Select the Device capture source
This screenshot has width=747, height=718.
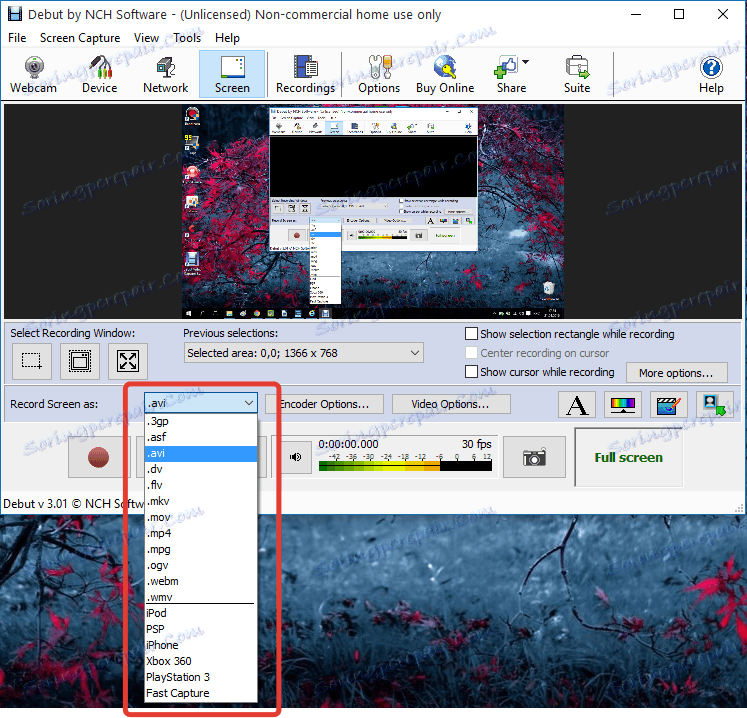click(100, 74)
